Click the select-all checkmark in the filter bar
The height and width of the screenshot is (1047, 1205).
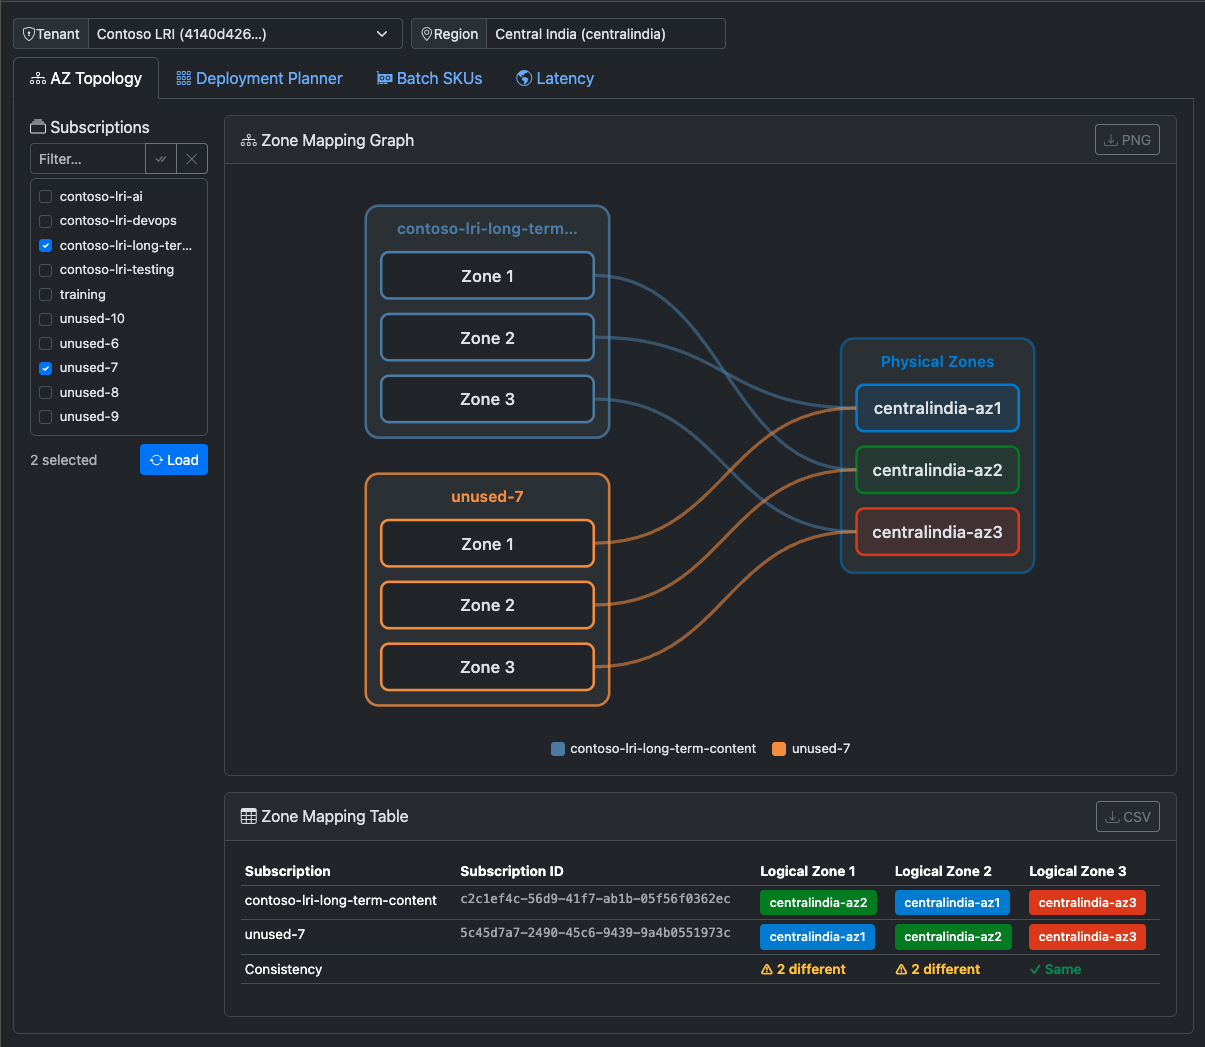(x=160, y=158)
